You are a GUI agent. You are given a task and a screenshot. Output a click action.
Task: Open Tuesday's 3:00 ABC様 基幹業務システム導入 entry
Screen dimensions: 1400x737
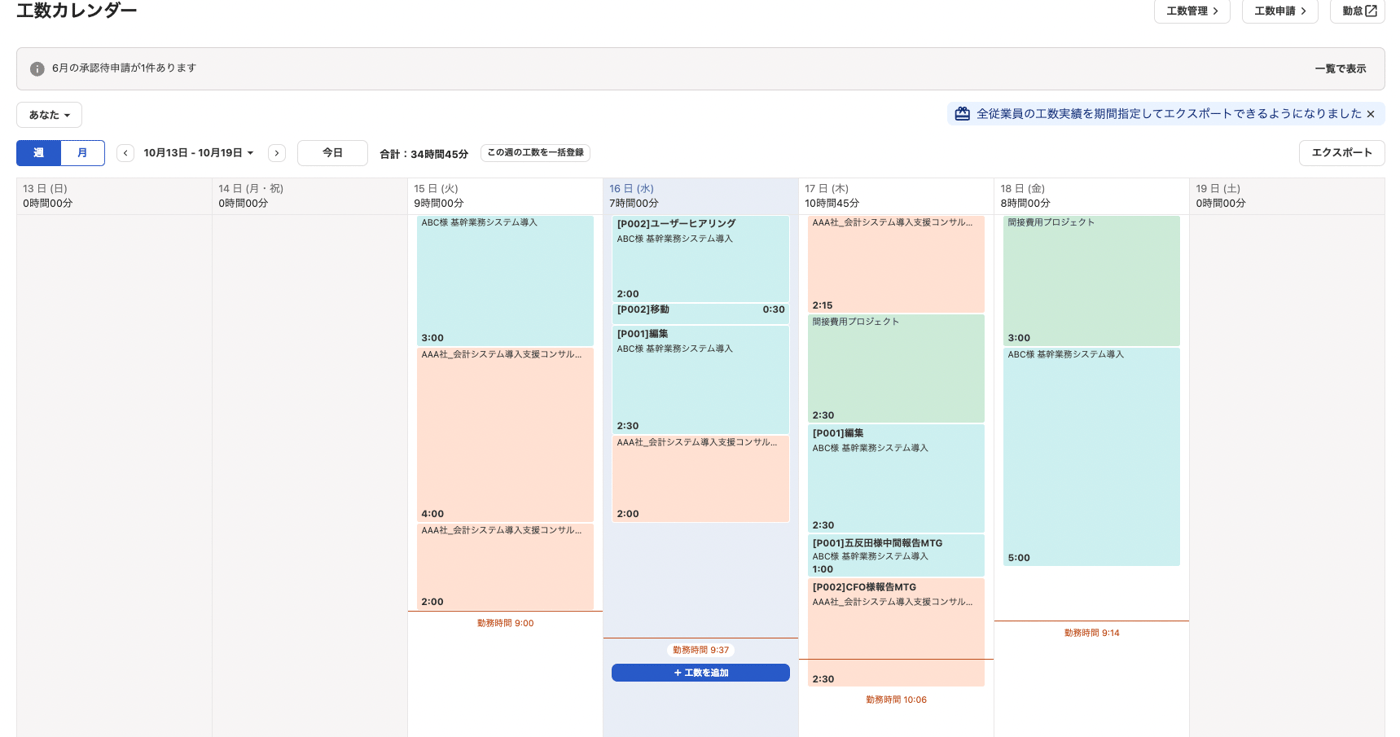505,281
